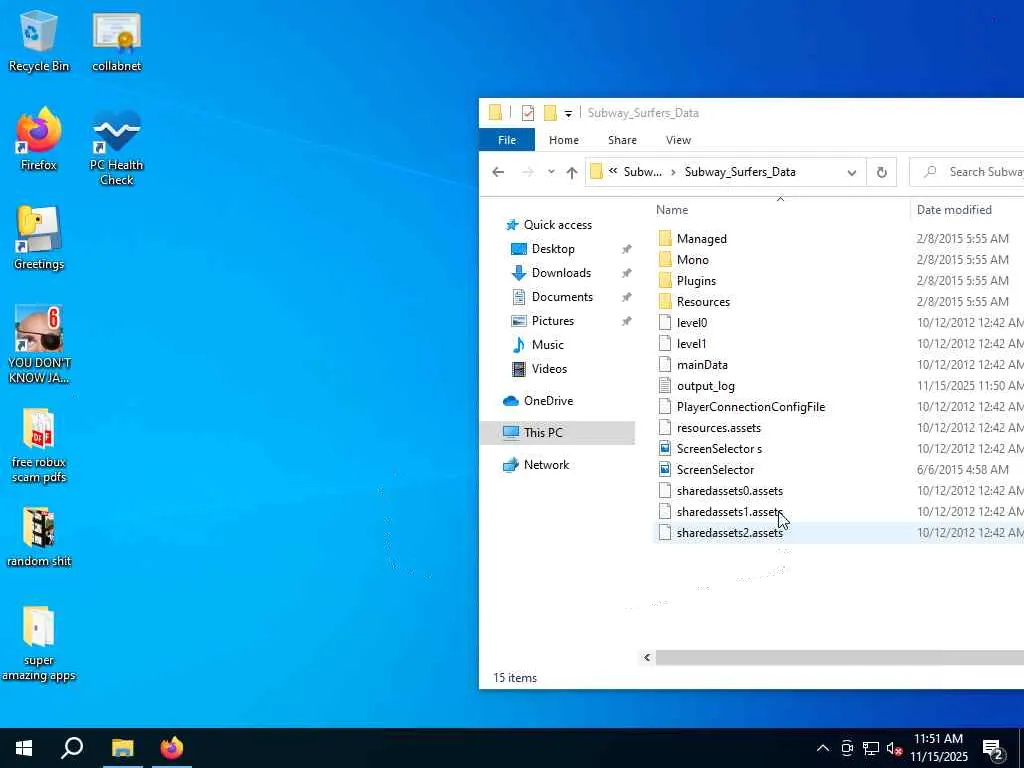Select This PC in navigation pane

(x=543, y=433)
